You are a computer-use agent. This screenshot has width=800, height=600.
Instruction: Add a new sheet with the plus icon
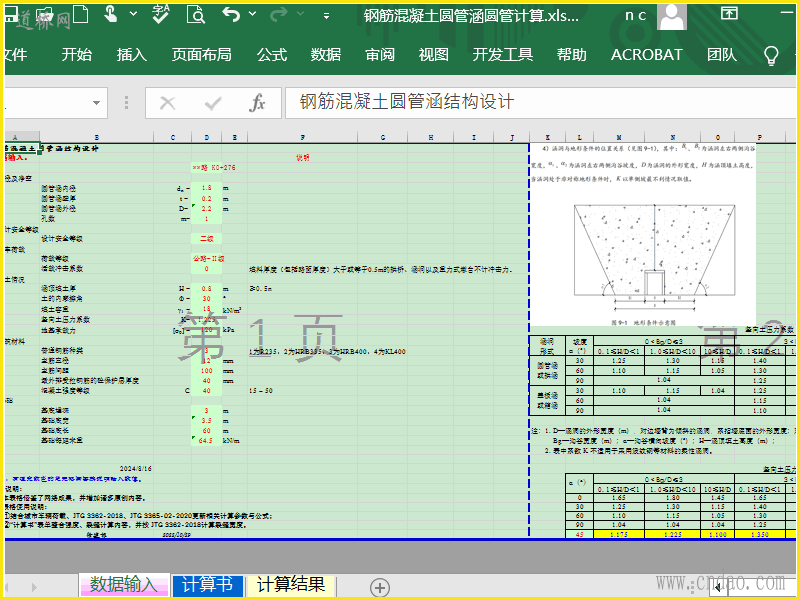point(379,587)
